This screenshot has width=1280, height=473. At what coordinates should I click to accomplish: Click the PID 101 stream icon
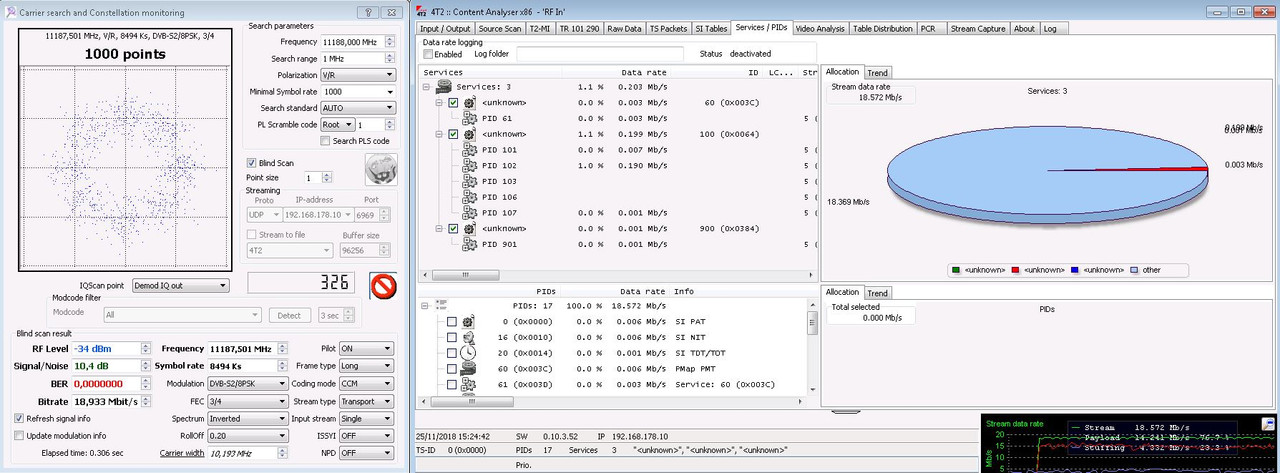[469, 150]
